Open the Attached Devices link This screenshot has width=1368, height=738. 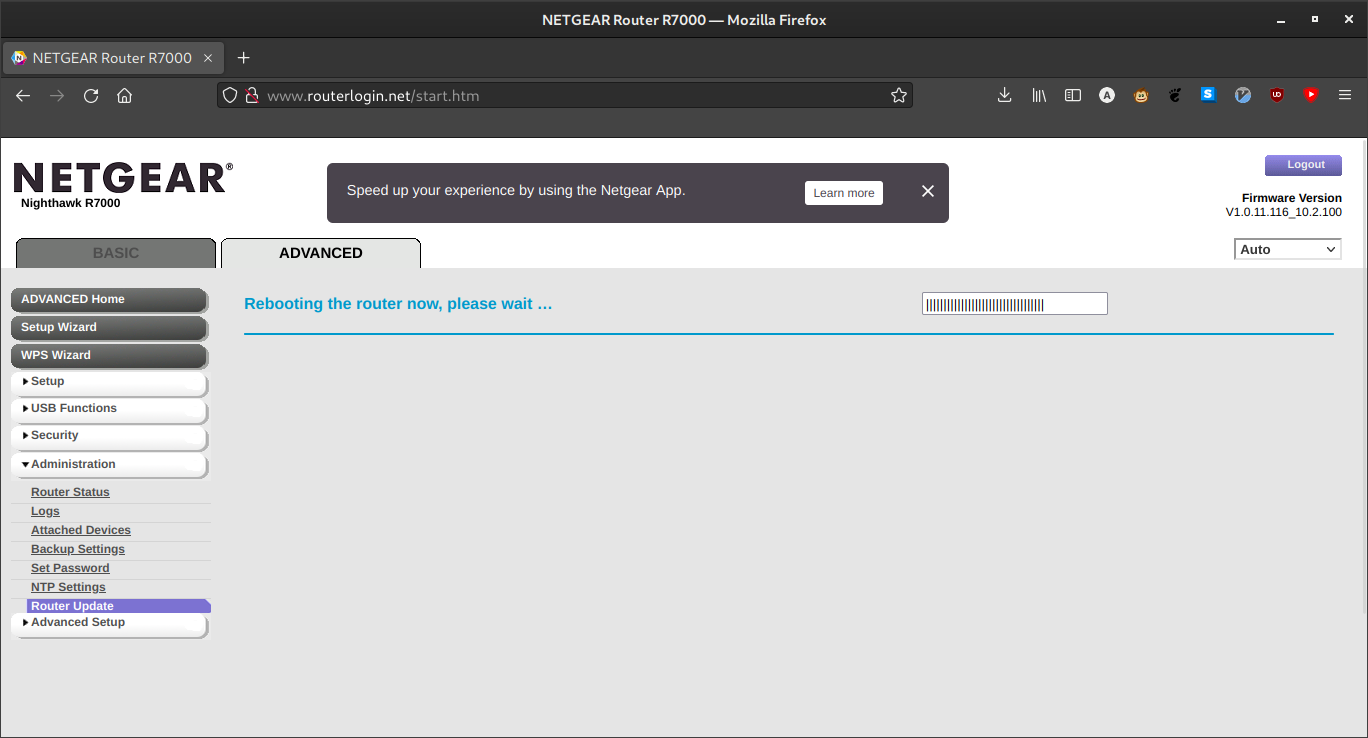(81, 530)
